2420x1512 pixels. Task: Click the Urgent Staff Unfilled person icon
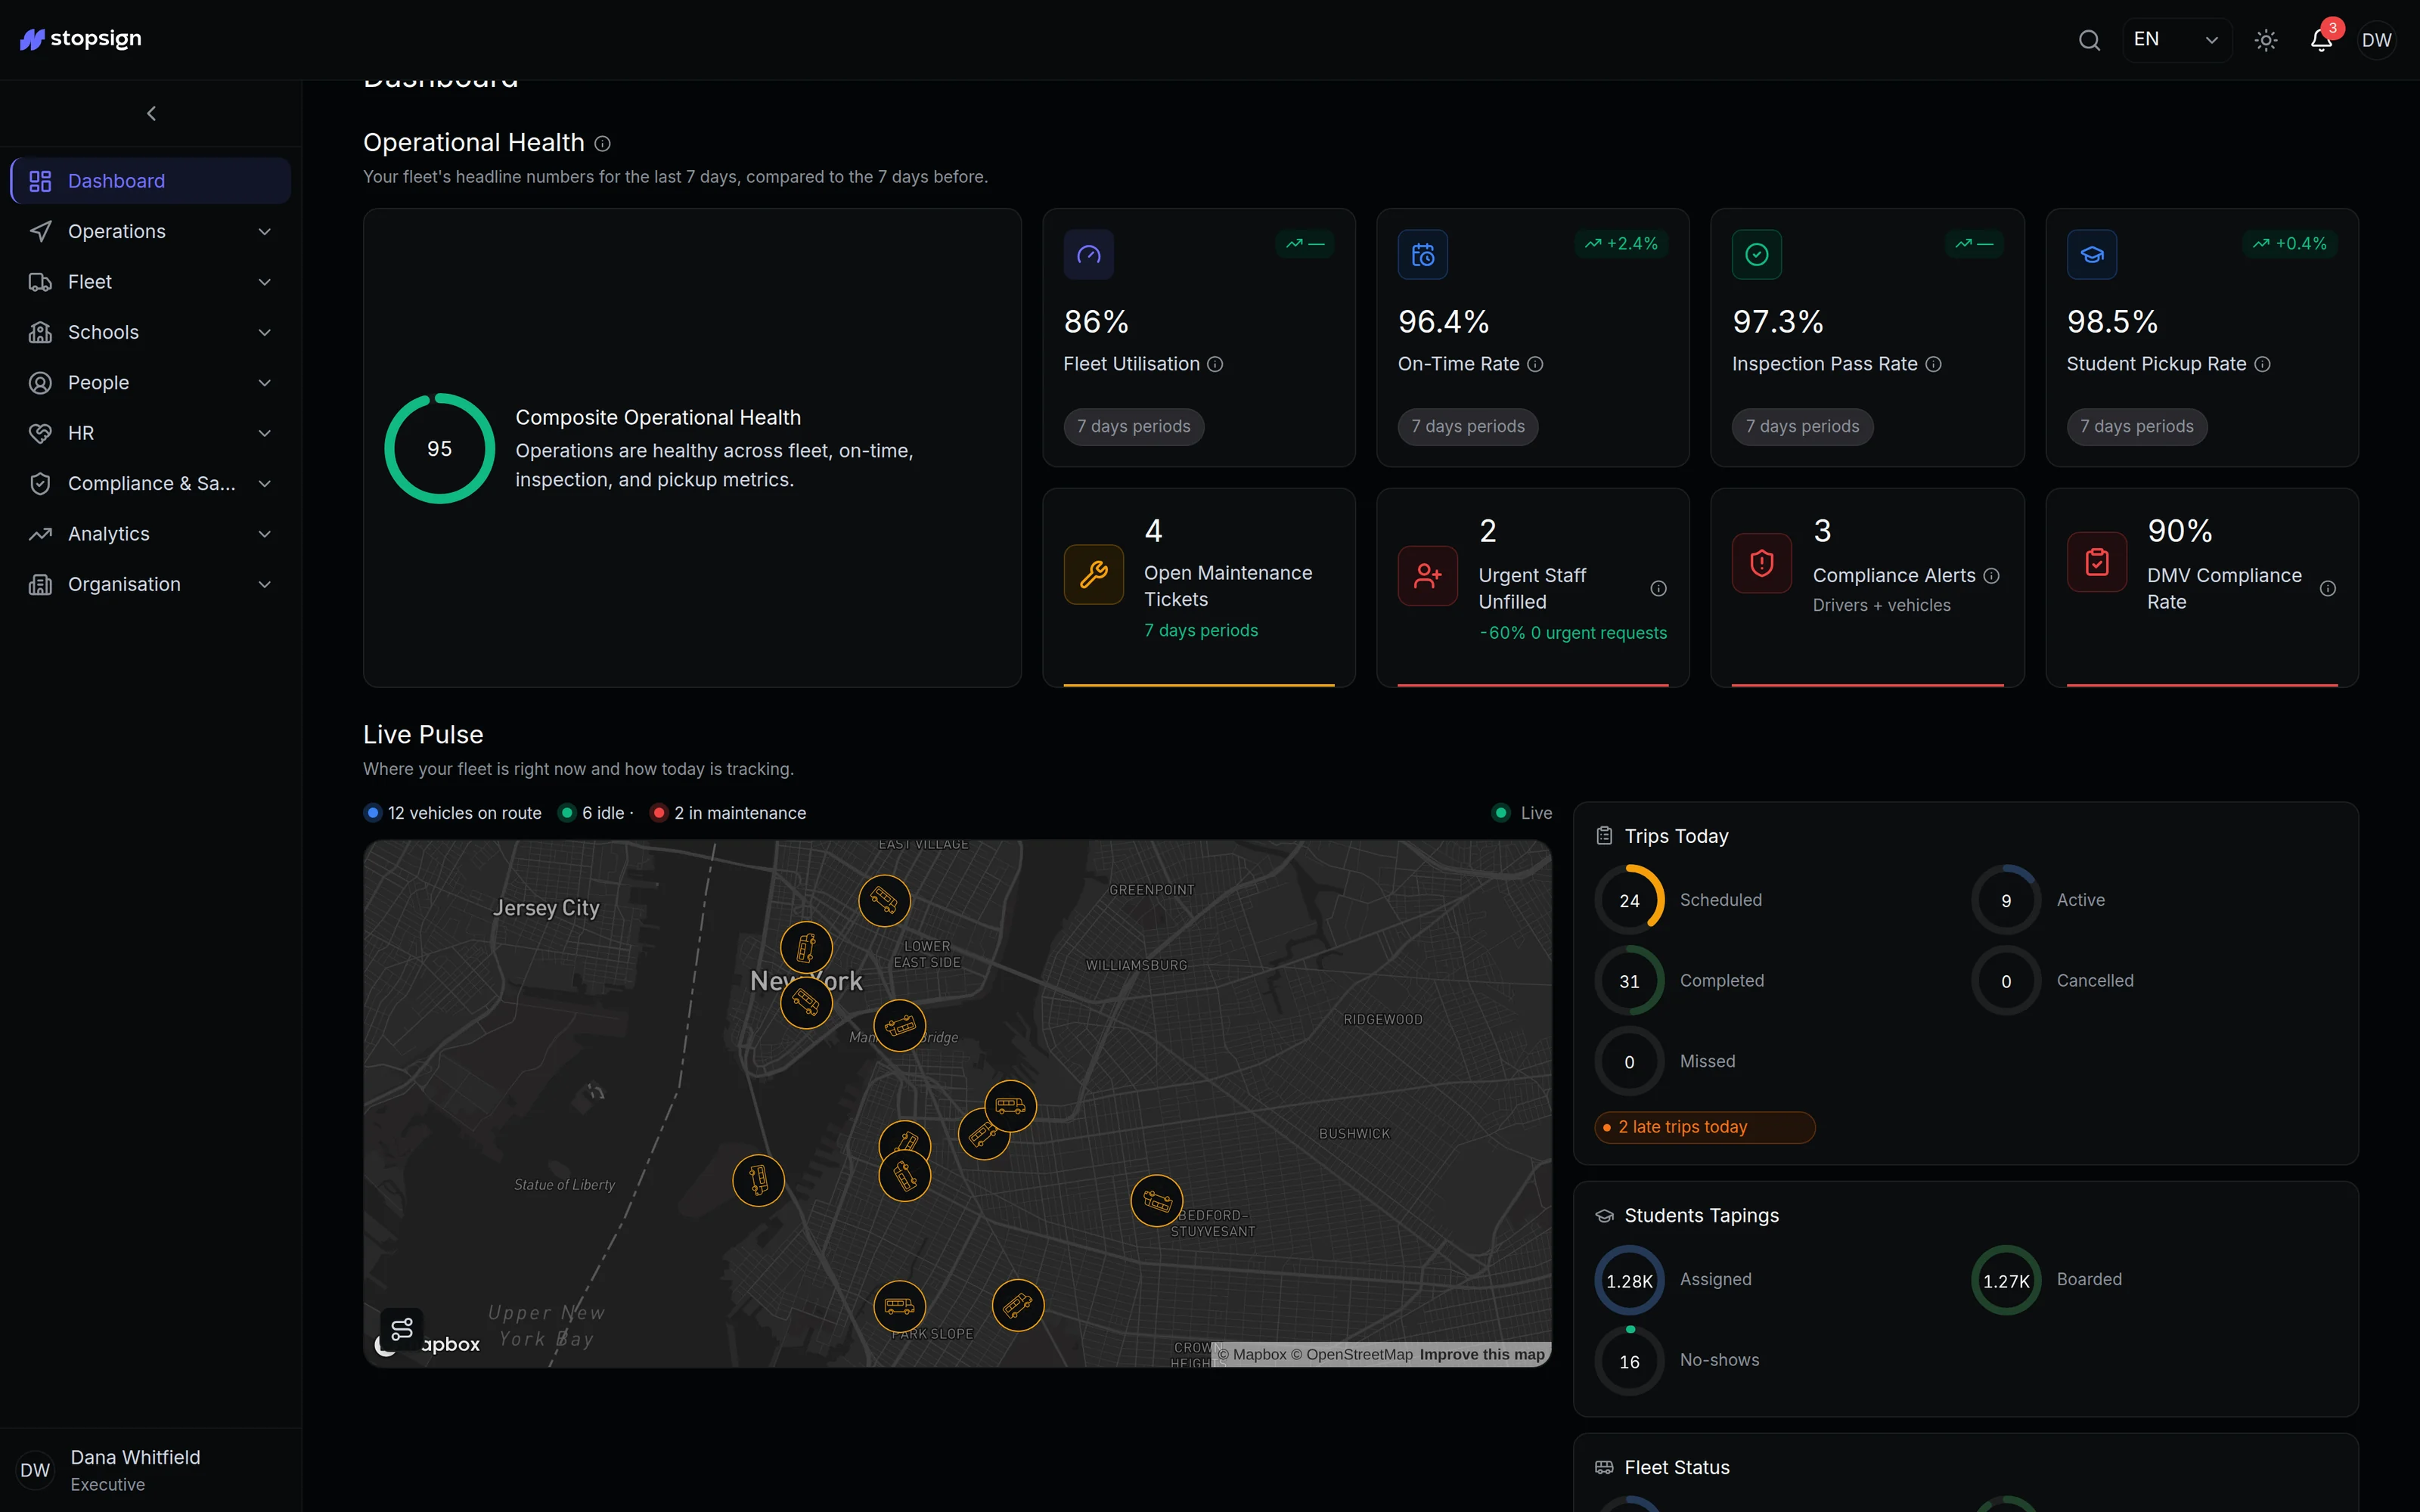1428,575
